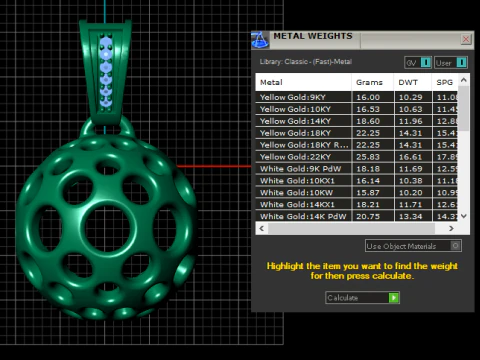
Task: Click the scroll down arrow of metal list
Action: tap(464, 216)
